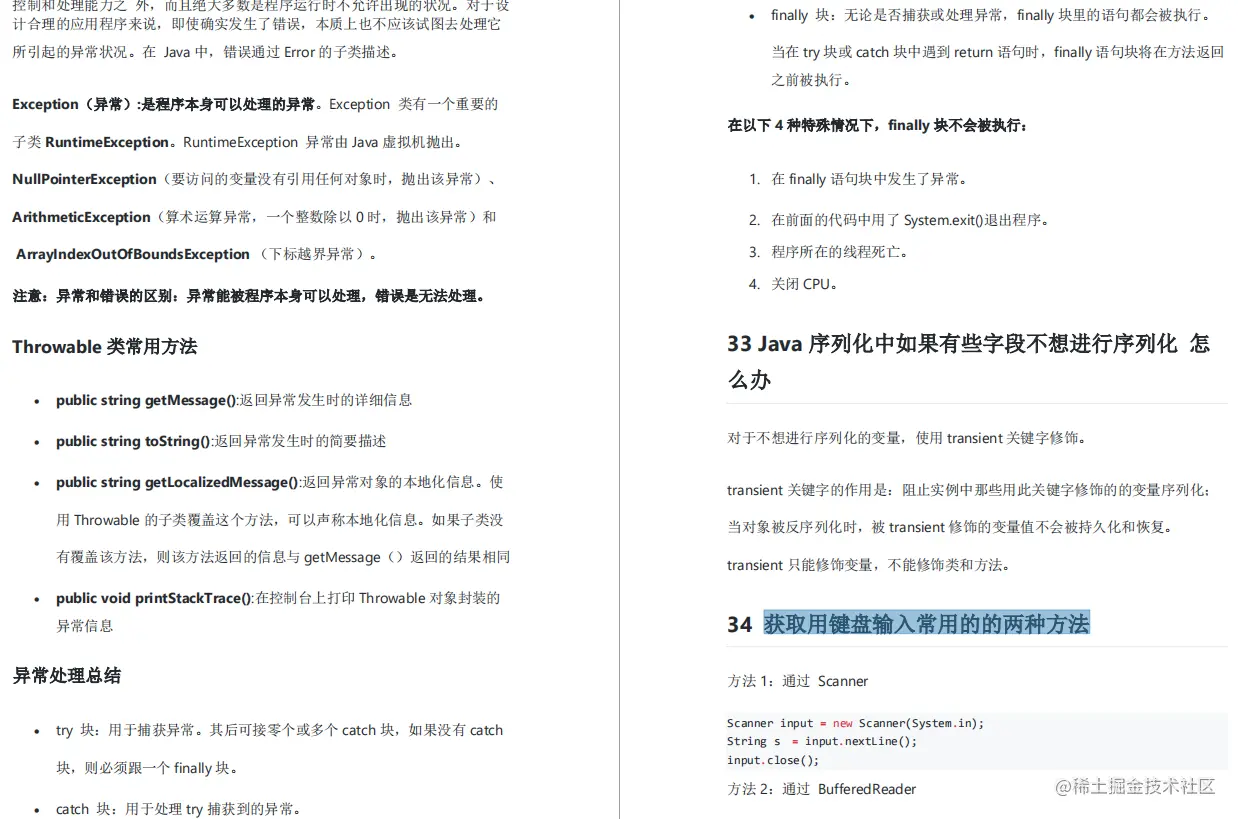Viewport: 1238px width, 819px height.
Task: Select the 'NullPointerException' bold label
Action: click(83, 179)
